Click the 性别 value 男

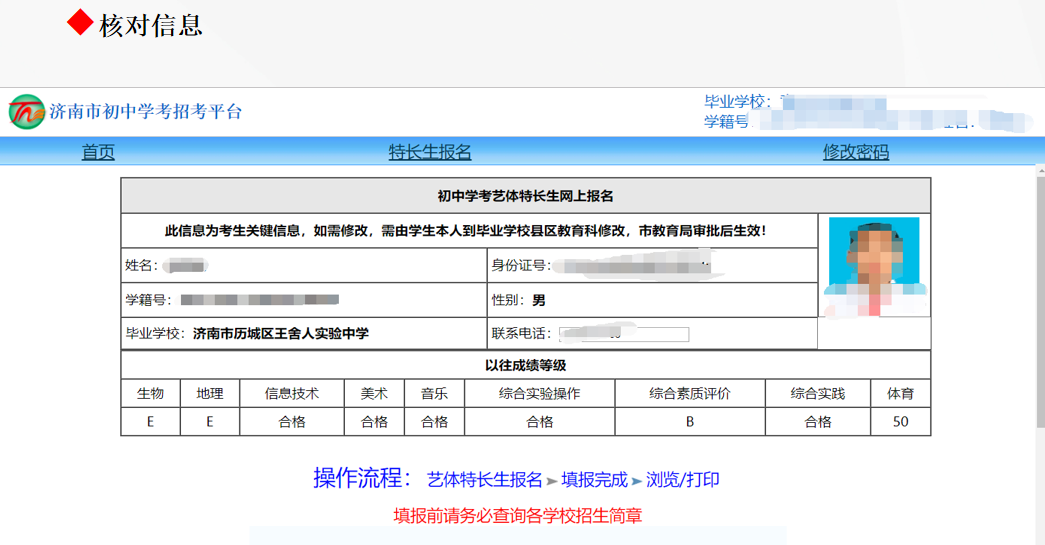click(x=538, y=300)
